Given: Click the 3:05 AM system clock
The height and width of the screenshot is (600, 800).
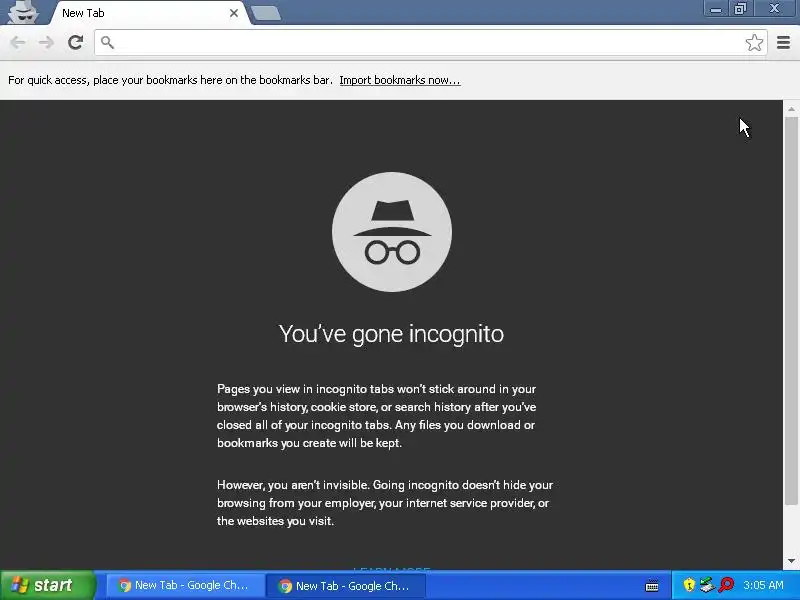Looking at the screenshot, I should 763,585.
